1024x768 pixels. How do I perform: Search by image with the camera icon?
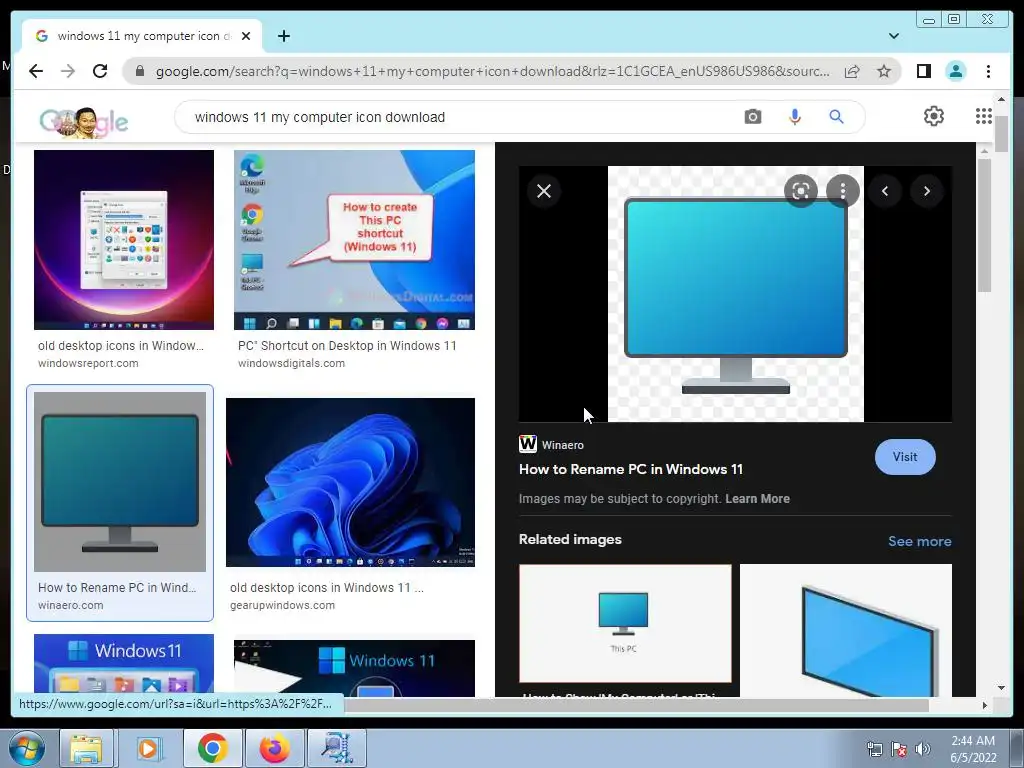[x=752, y=117]
